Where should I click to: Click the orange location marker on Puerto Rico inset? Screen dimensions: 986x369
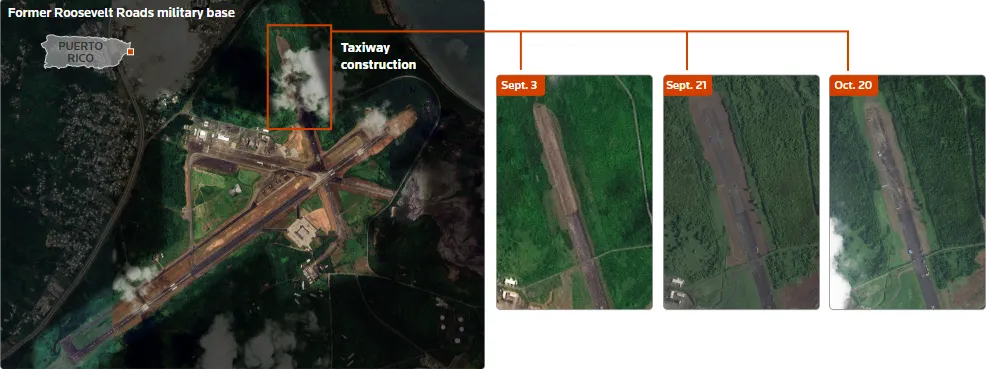point(130,52)
